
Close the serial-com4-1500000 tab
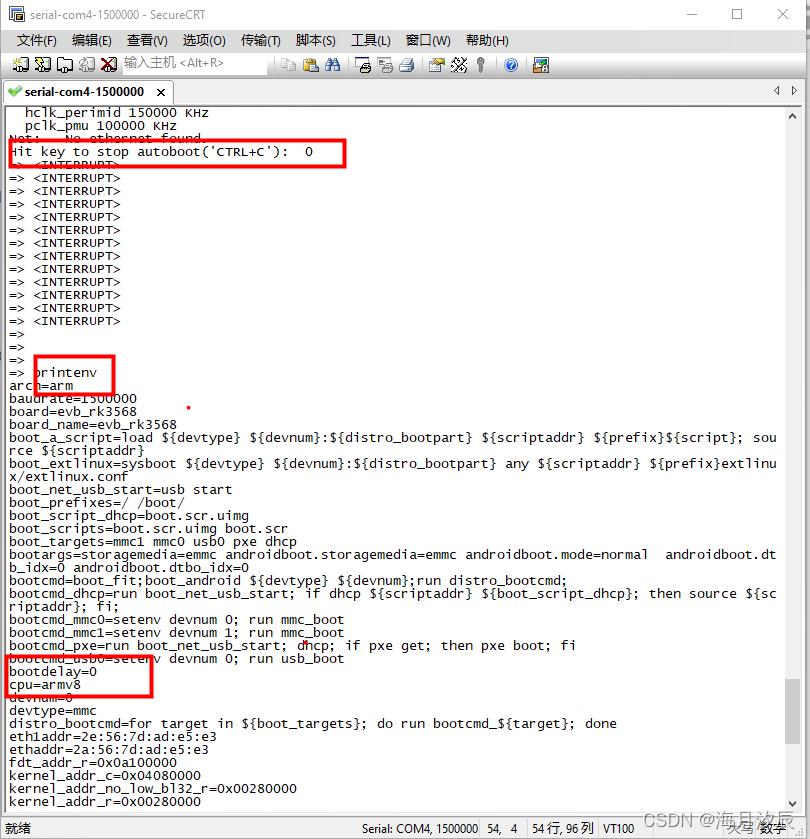tap(160, 90)
